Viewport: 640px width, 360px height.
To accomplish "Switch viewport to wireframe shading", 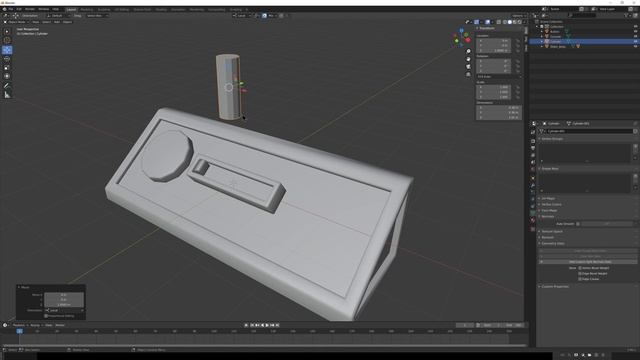I will 505,22.
